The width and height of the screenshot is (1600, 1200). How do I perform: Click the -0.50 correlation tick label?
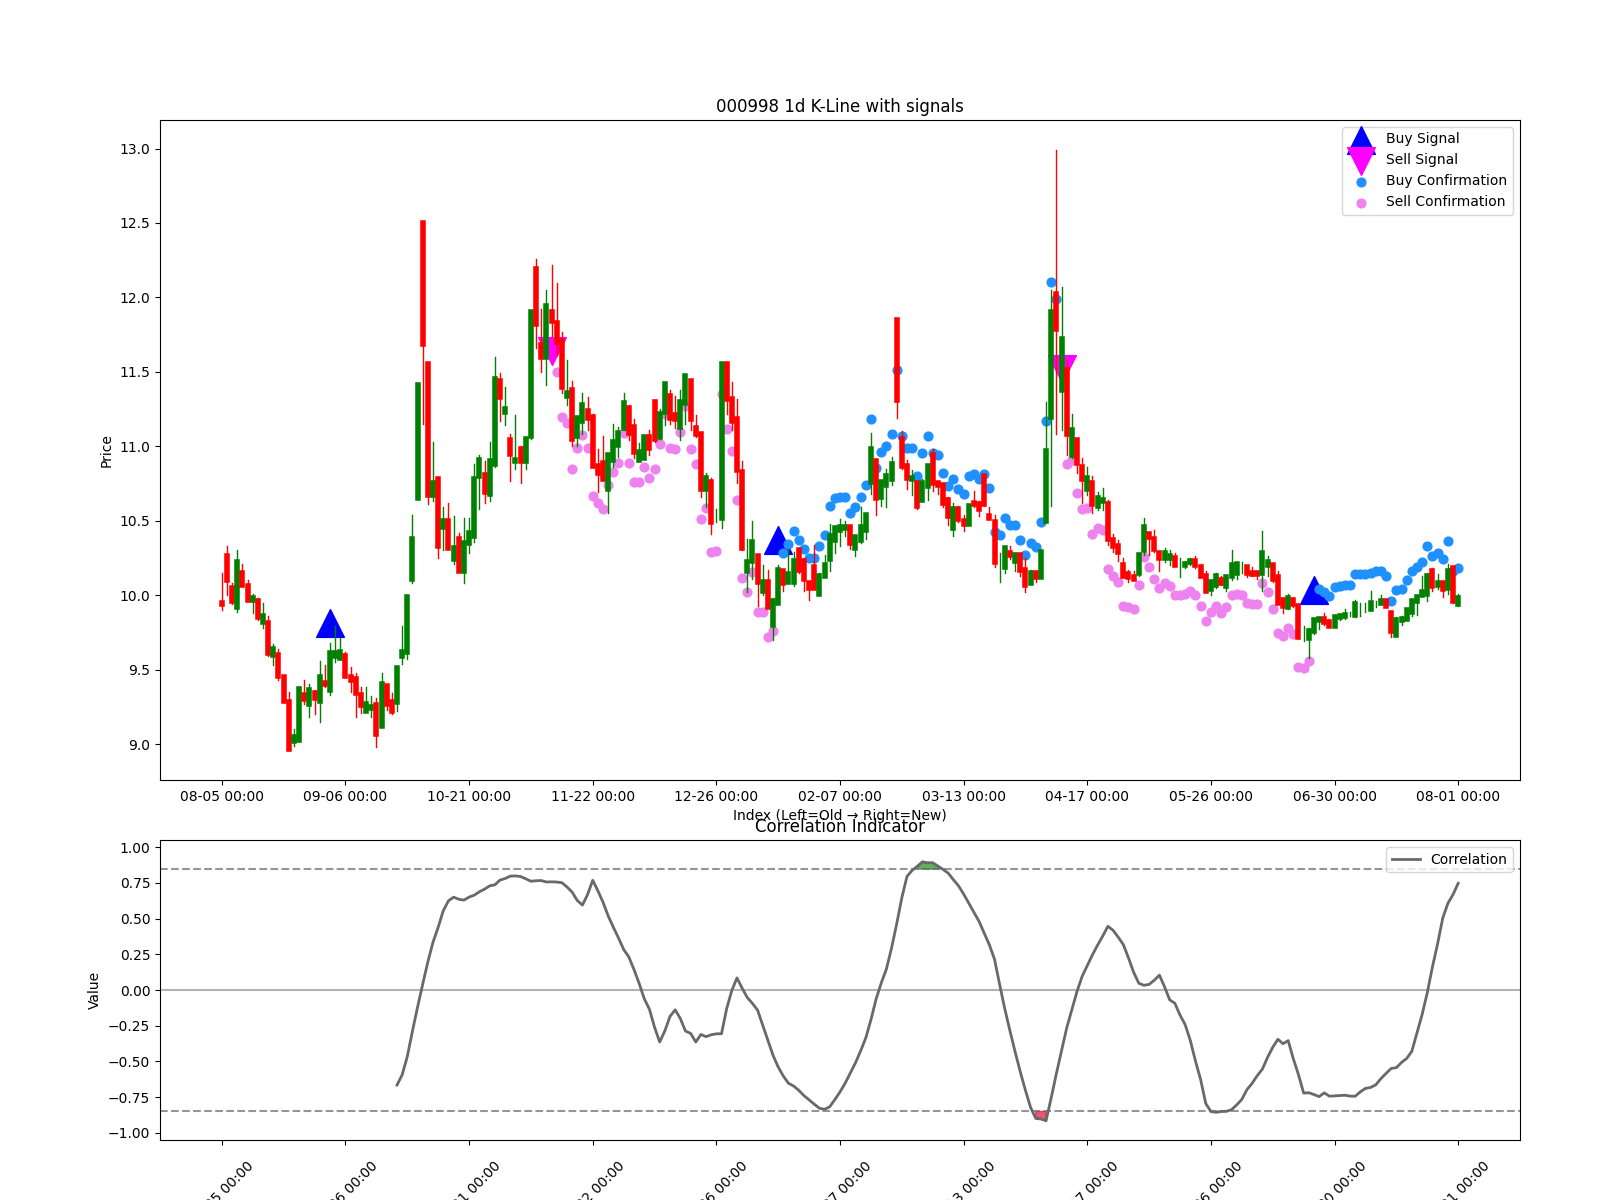(x=130, y=1063)
